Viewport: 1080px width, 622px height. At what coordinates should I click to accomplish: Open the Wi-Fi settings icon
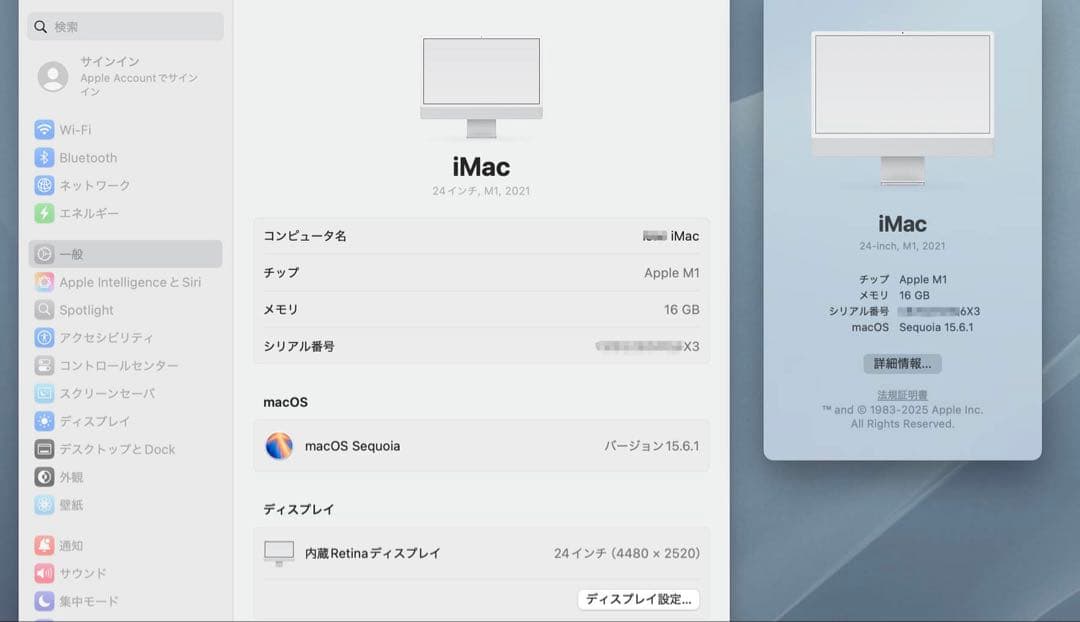42,129
